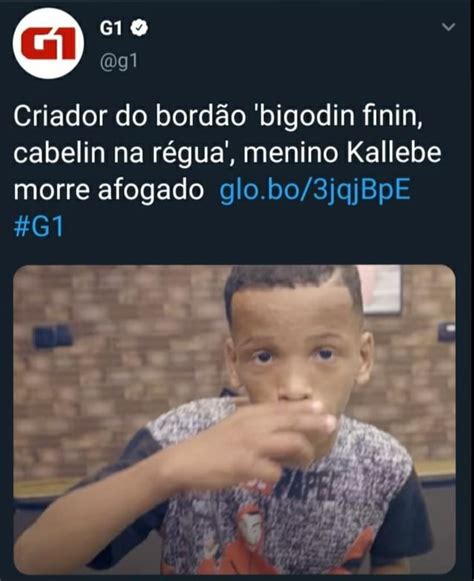474x581 pixels.
Task: Click the blue verified badge next to G1
Action: [x=139, y=28]
